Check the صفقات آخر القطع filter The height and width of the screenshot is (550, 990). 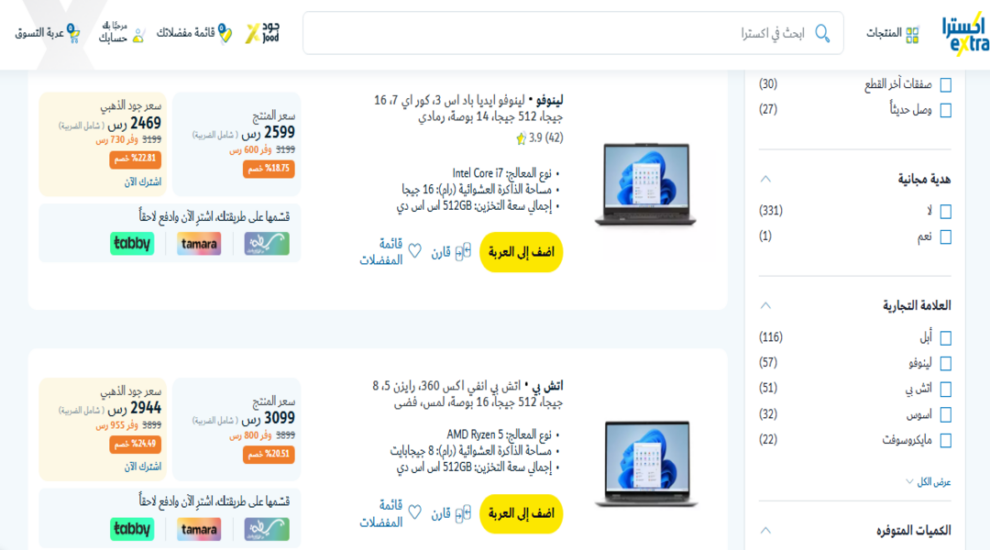click(x=945, y=85)
